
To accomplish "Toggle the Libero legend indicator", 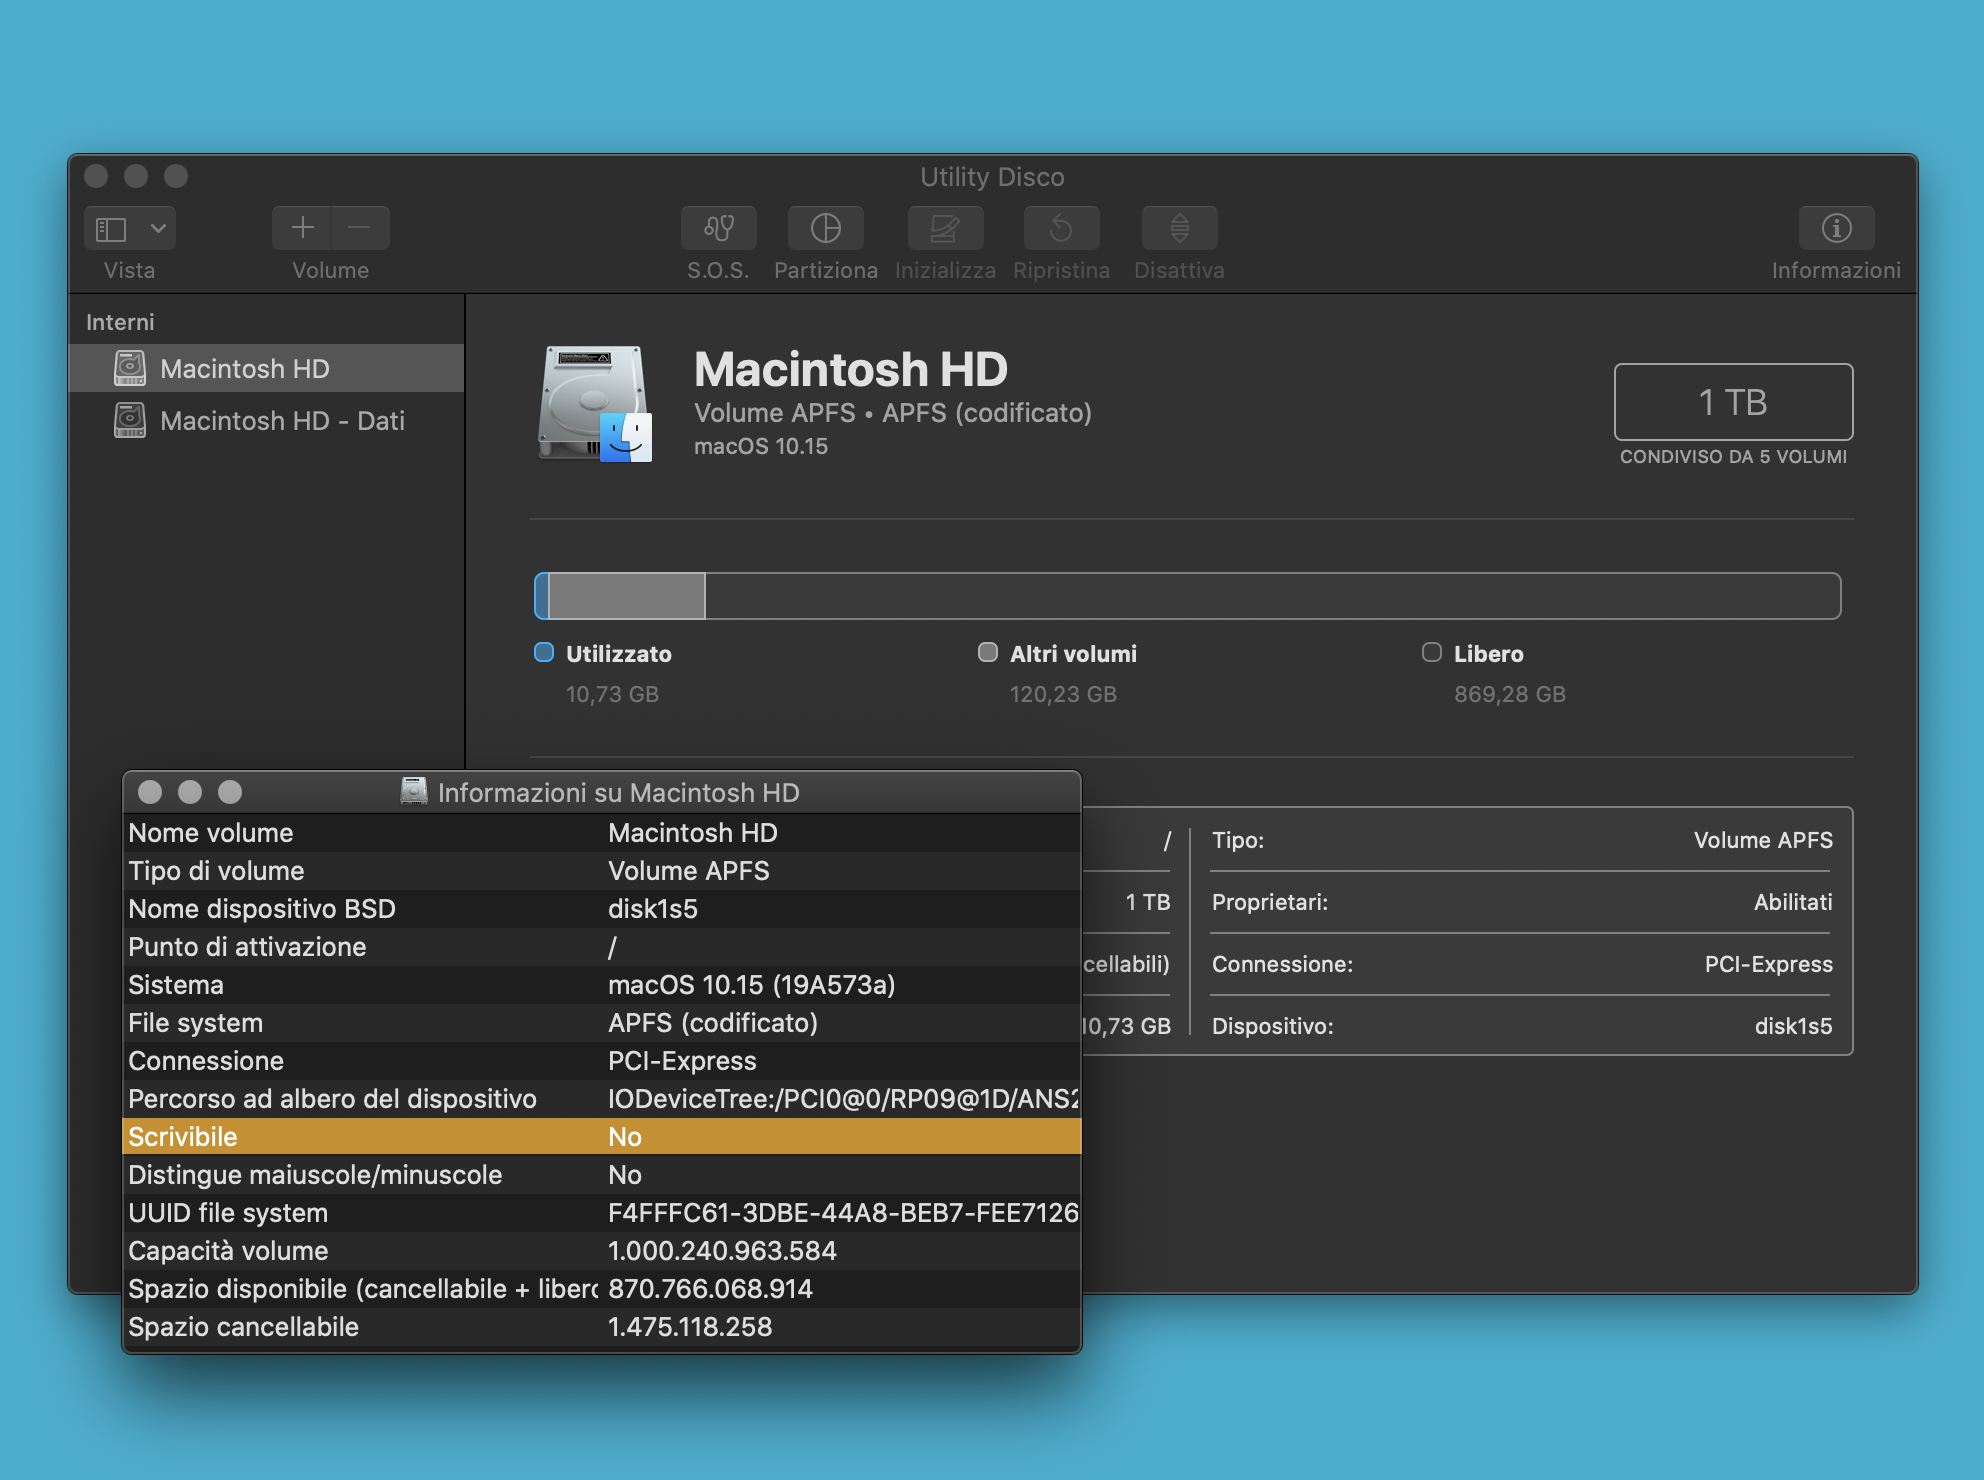I will tap(1431, 653).
